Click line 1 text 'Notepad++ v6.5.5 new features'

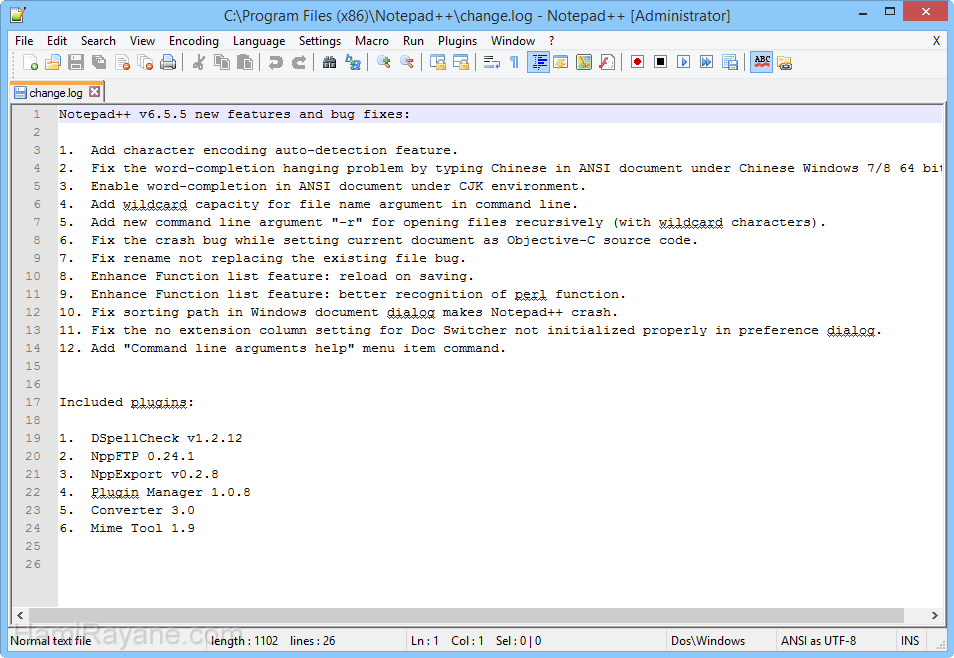click(175, 114)
